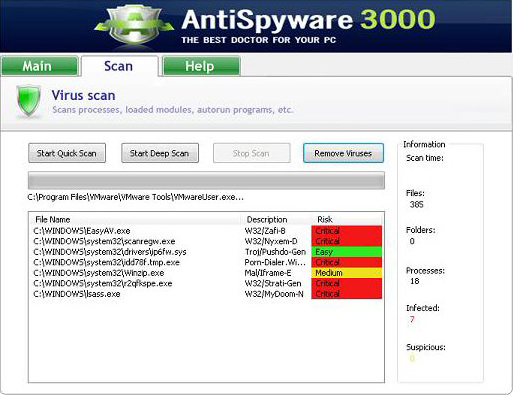Click the green Easy risk cell
The image size is (513, 395).
346,252
